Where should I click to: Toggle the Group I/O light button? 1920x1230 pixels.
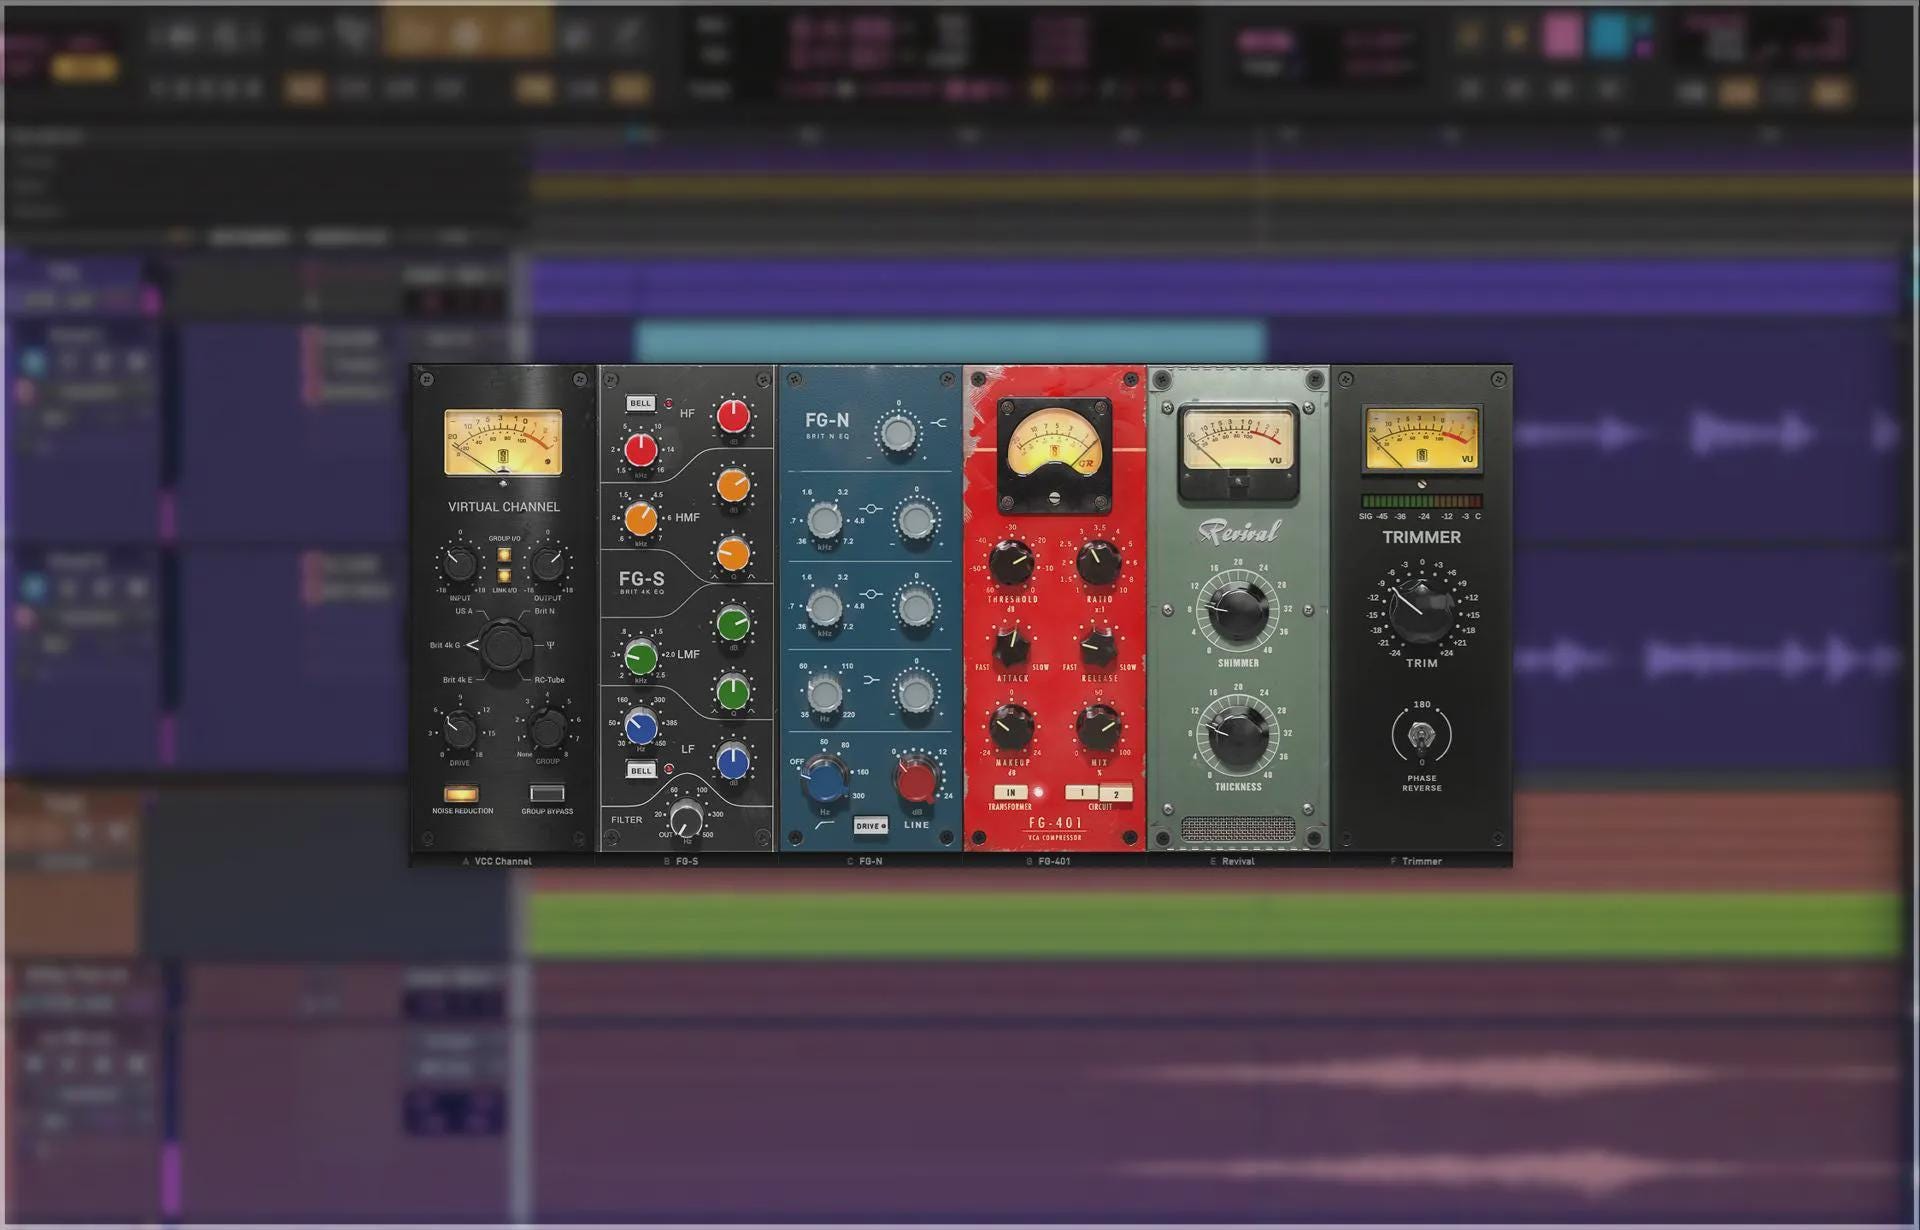pos(504,555)
